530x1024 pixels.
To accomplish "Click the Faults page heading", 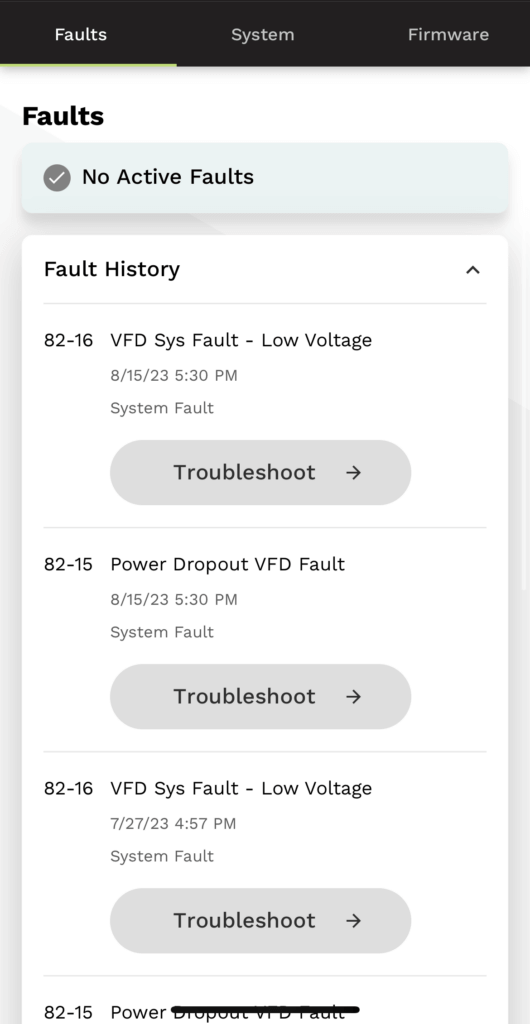I will point(63,116).
